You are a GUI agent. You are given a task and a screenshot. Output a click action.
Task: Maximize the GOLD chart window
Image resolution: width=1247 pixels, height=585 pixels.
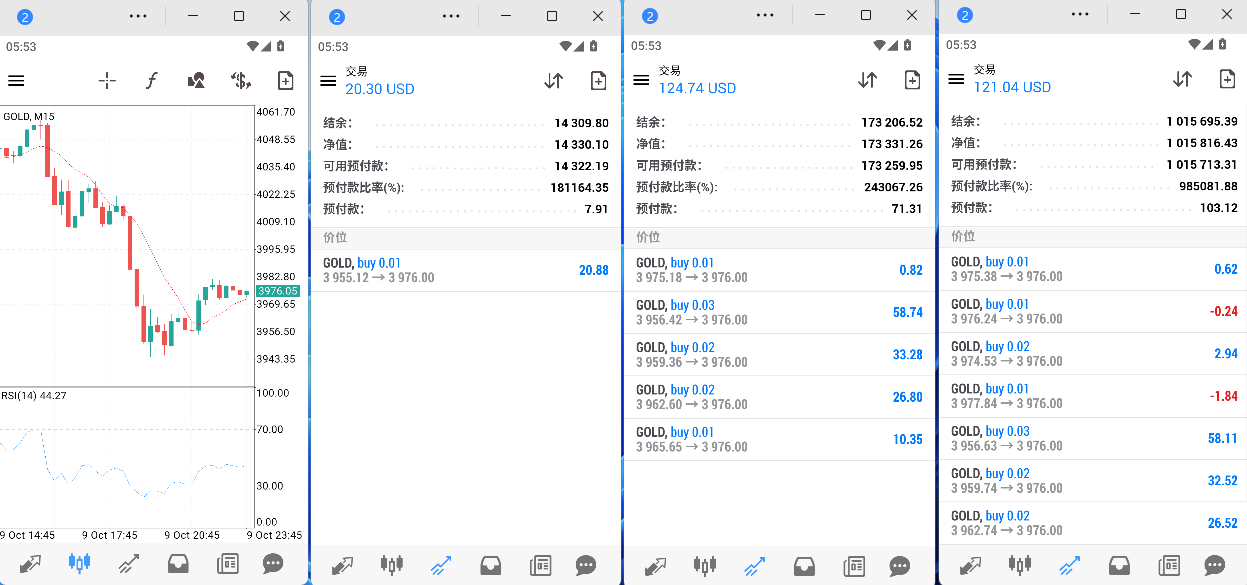[238, 16]
